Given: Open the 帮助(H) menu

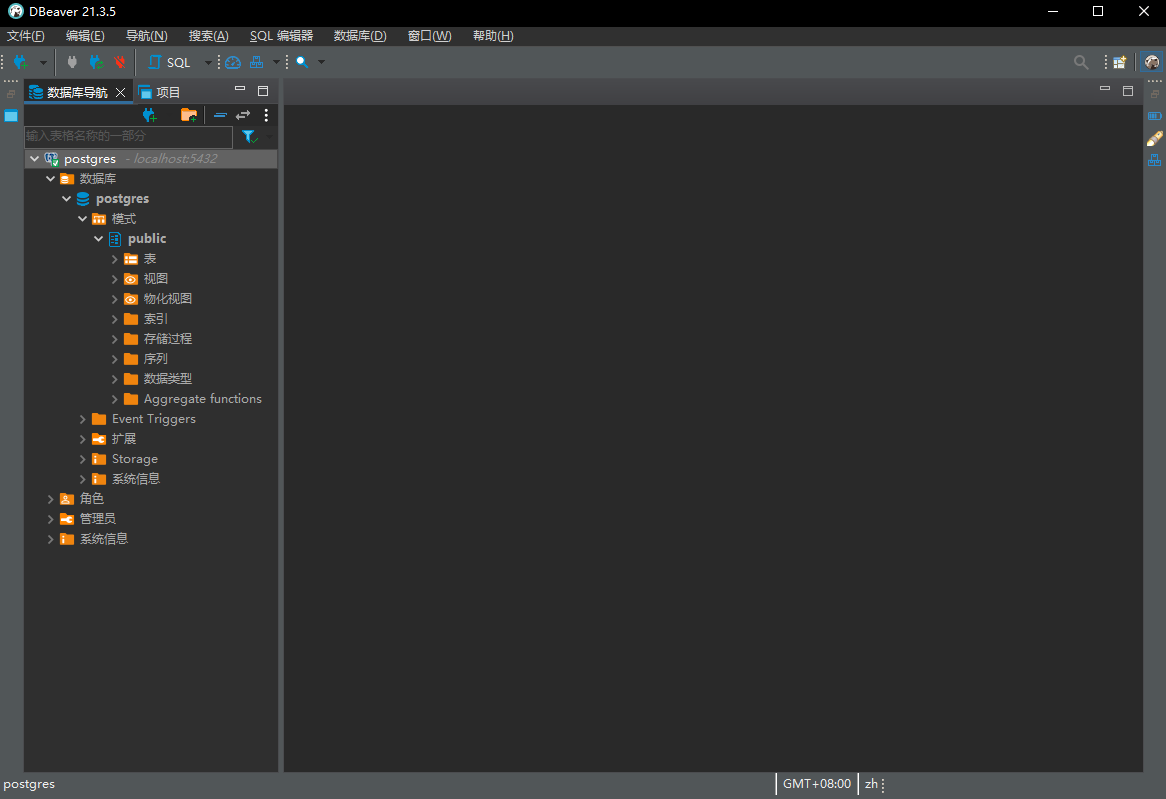Looking at the screenshot, I should (493, 36).
